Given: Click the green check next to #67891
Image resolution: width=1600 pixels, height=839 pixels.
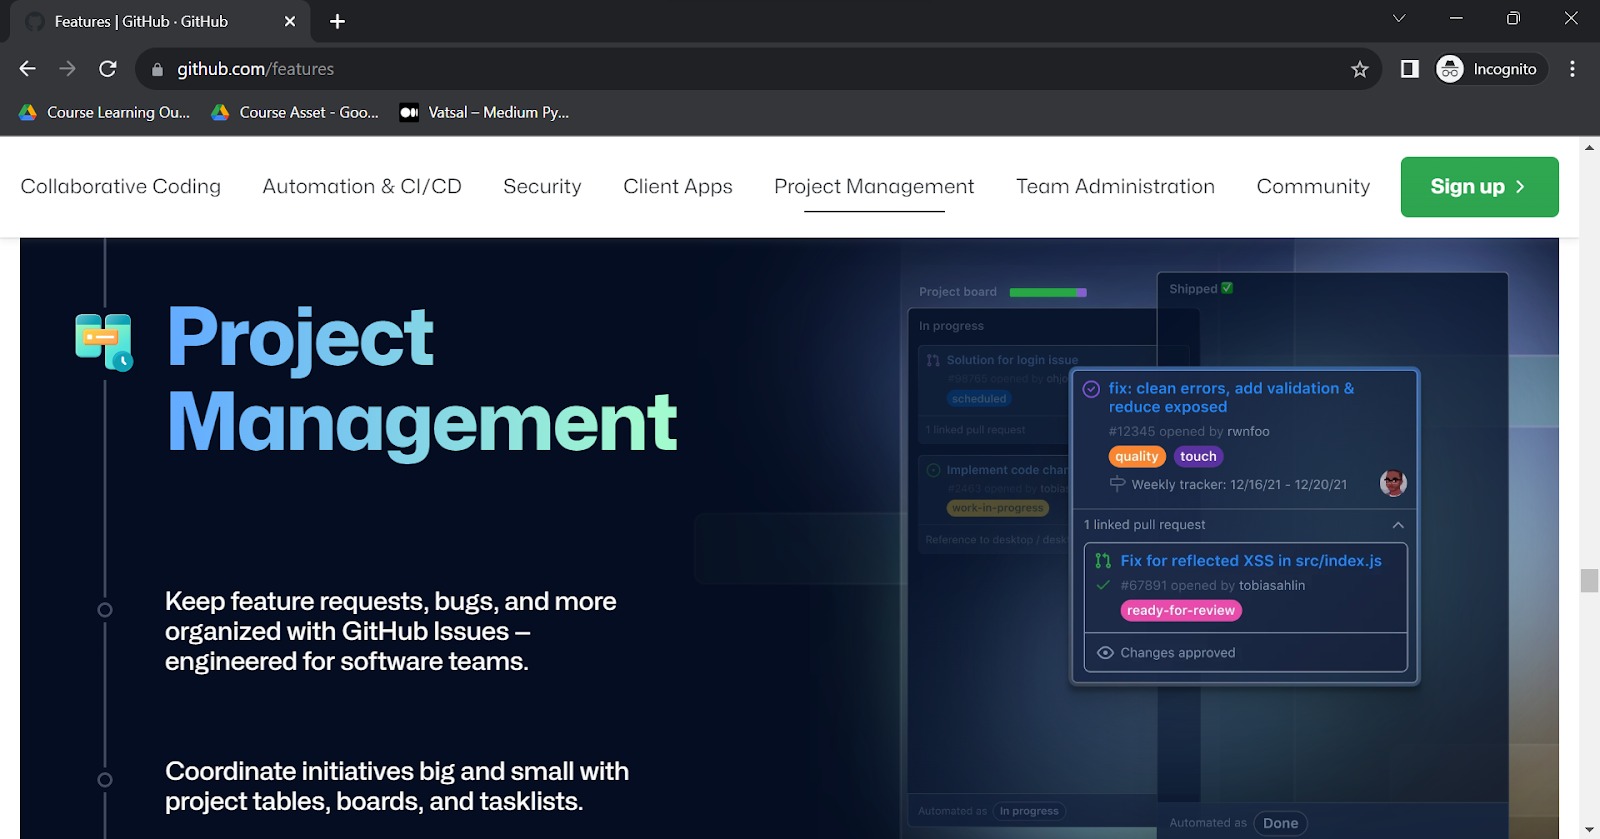Looking at the screenshot, I should tap(1103, 585).
